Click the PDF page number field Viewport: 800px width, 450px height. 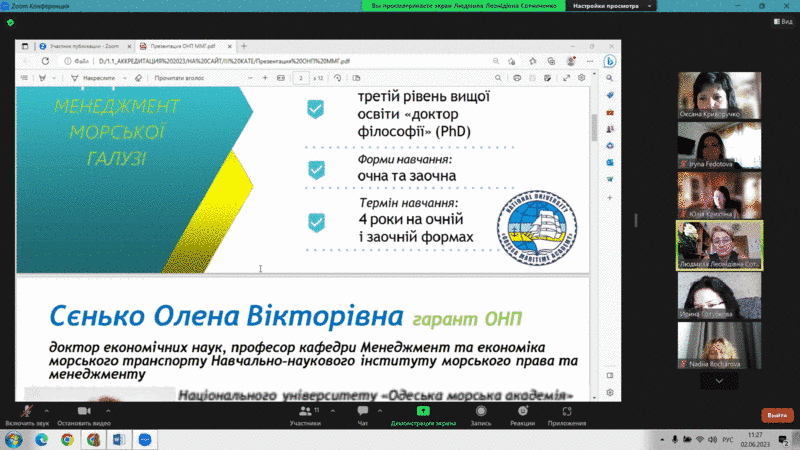tap(299, 77)
